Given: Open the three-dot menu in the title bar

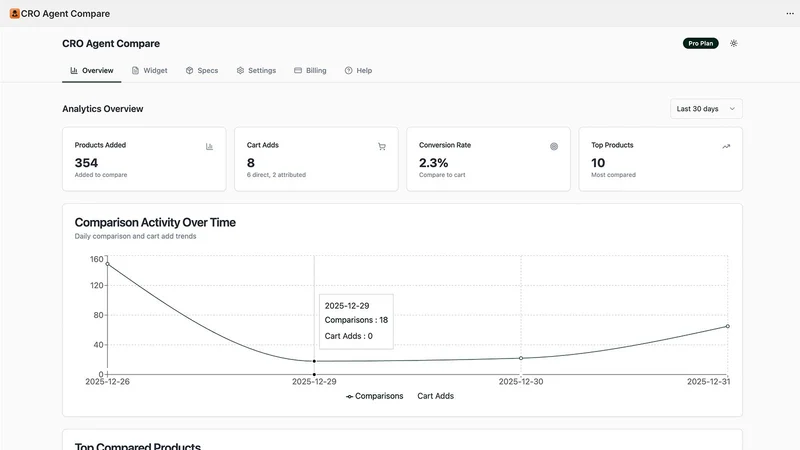Looking at the screenshot, I should [x=790, y=14].
